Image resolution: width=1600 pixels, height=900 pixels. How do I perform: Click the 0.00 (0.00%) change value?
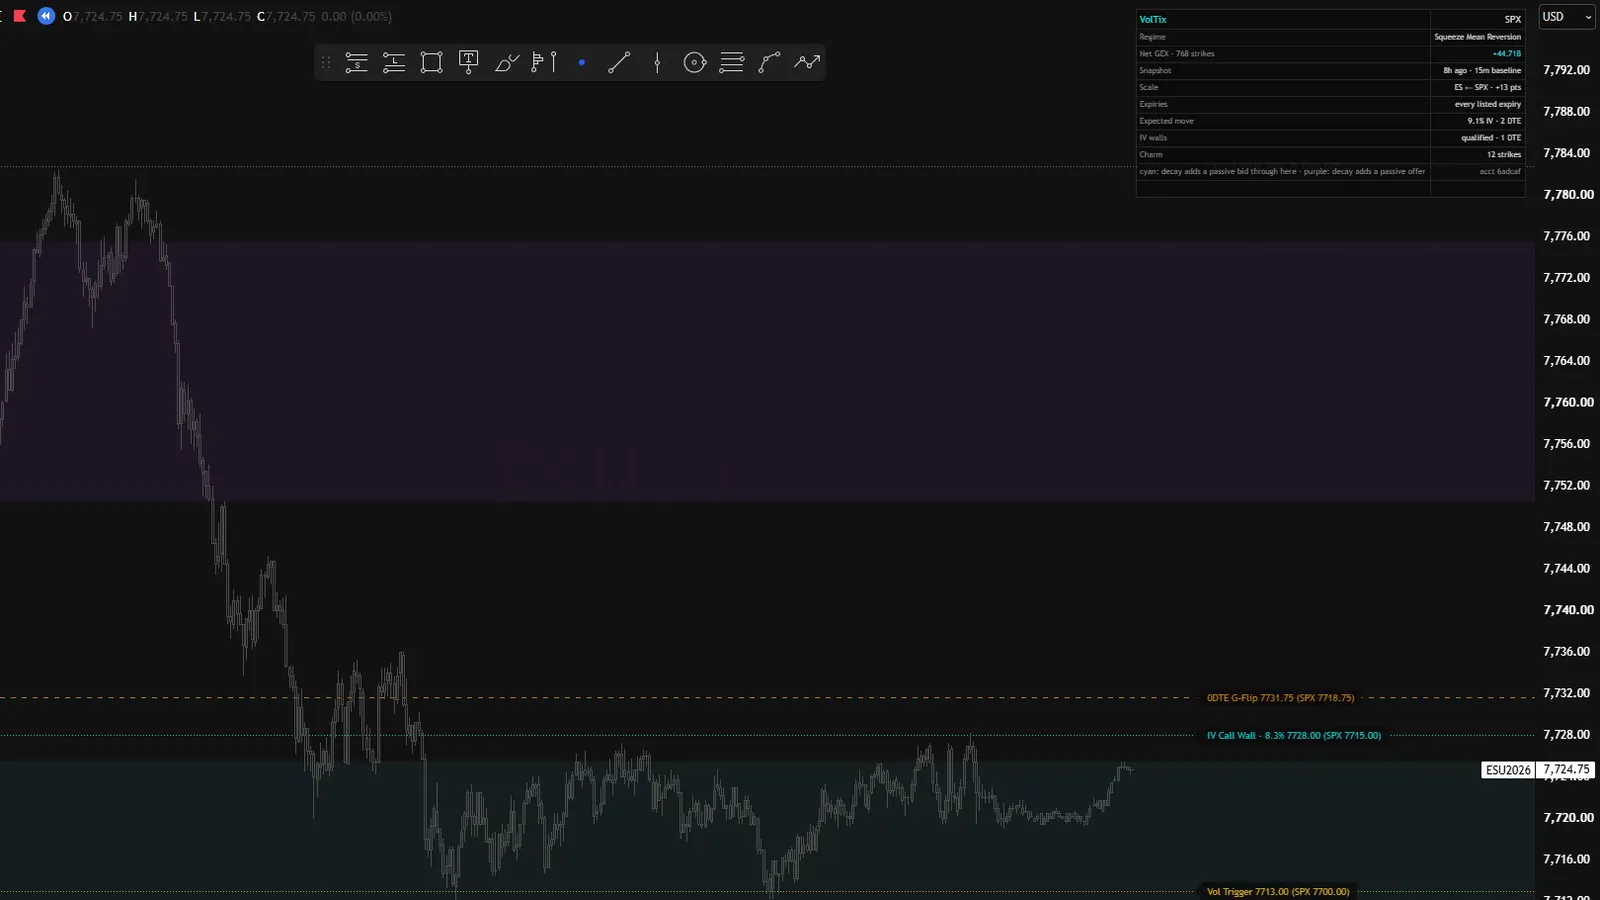point(357,17)
